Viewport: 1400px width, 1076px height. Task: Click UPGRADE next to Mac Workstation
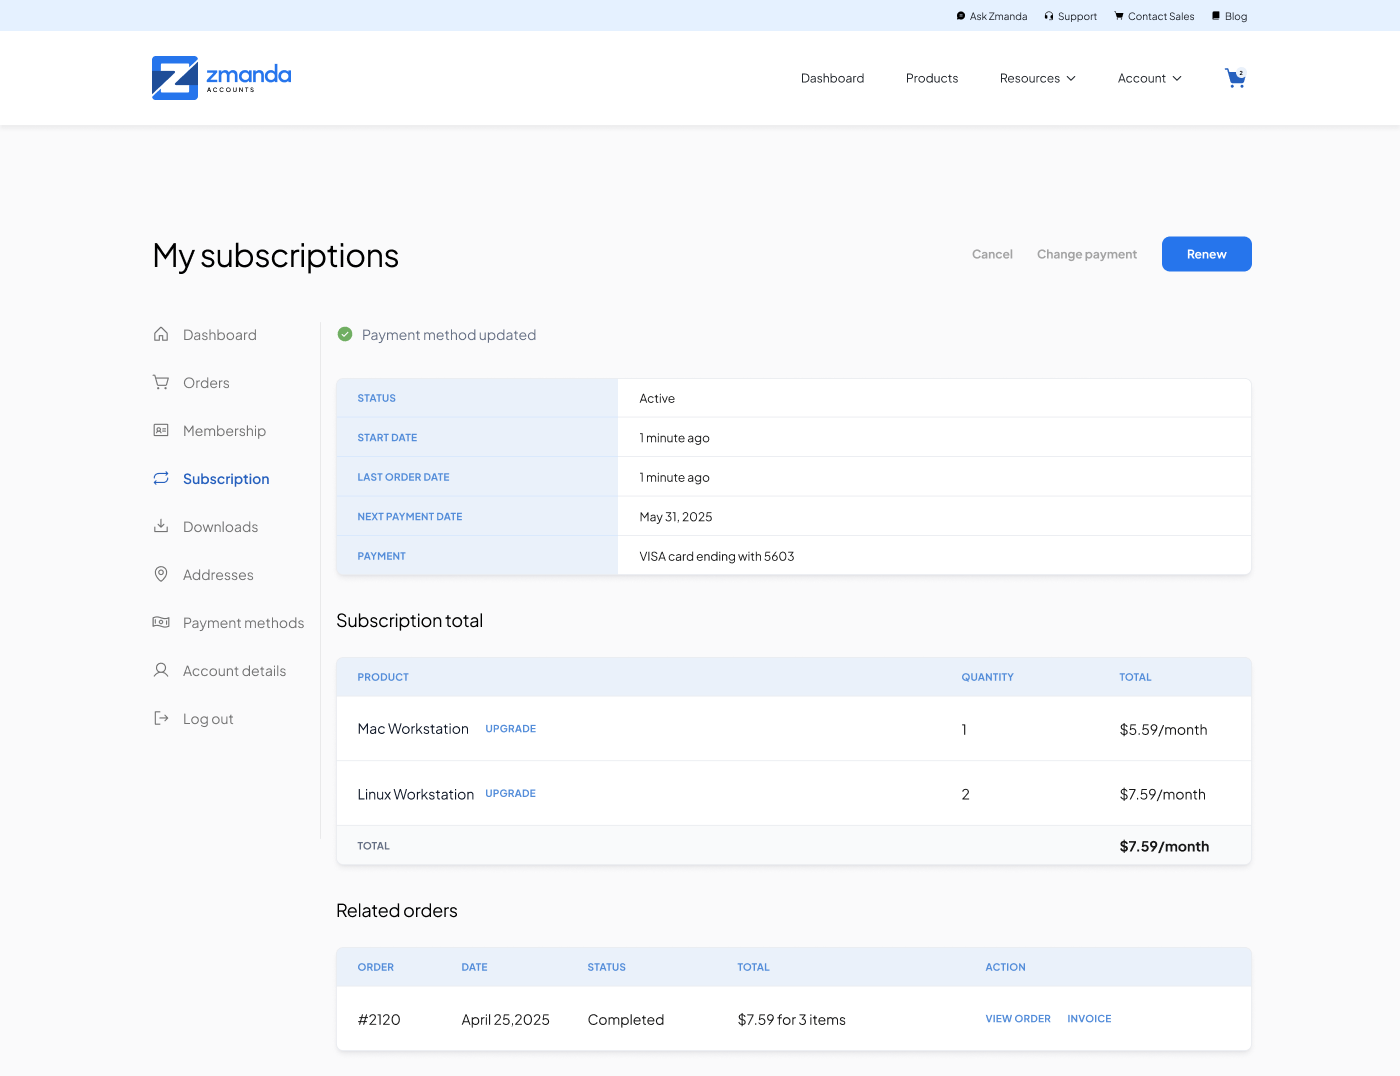coord(511,729)
